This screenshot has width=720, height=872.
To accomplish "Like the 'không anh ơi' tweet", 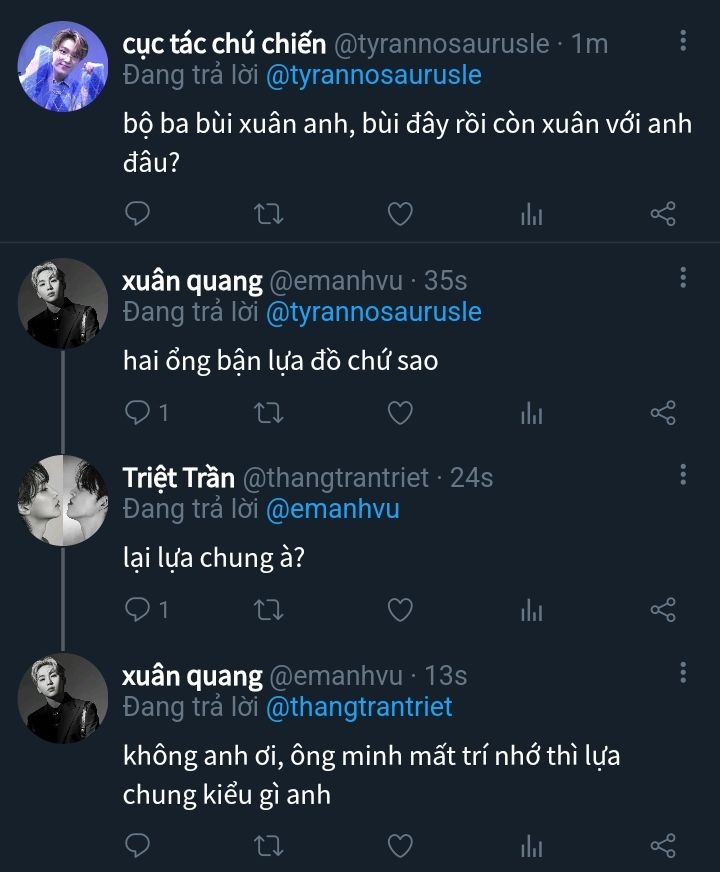I will (x=400, y=847).
